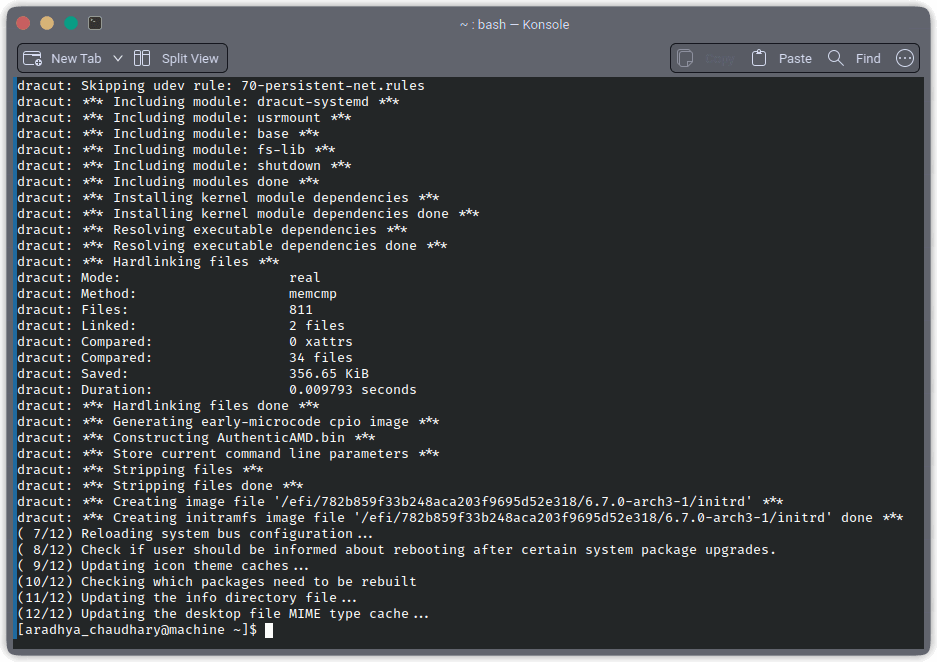Screen dimensions: 937x662
Task: Click 'Stripping files done' line
Action: [160, 486]
